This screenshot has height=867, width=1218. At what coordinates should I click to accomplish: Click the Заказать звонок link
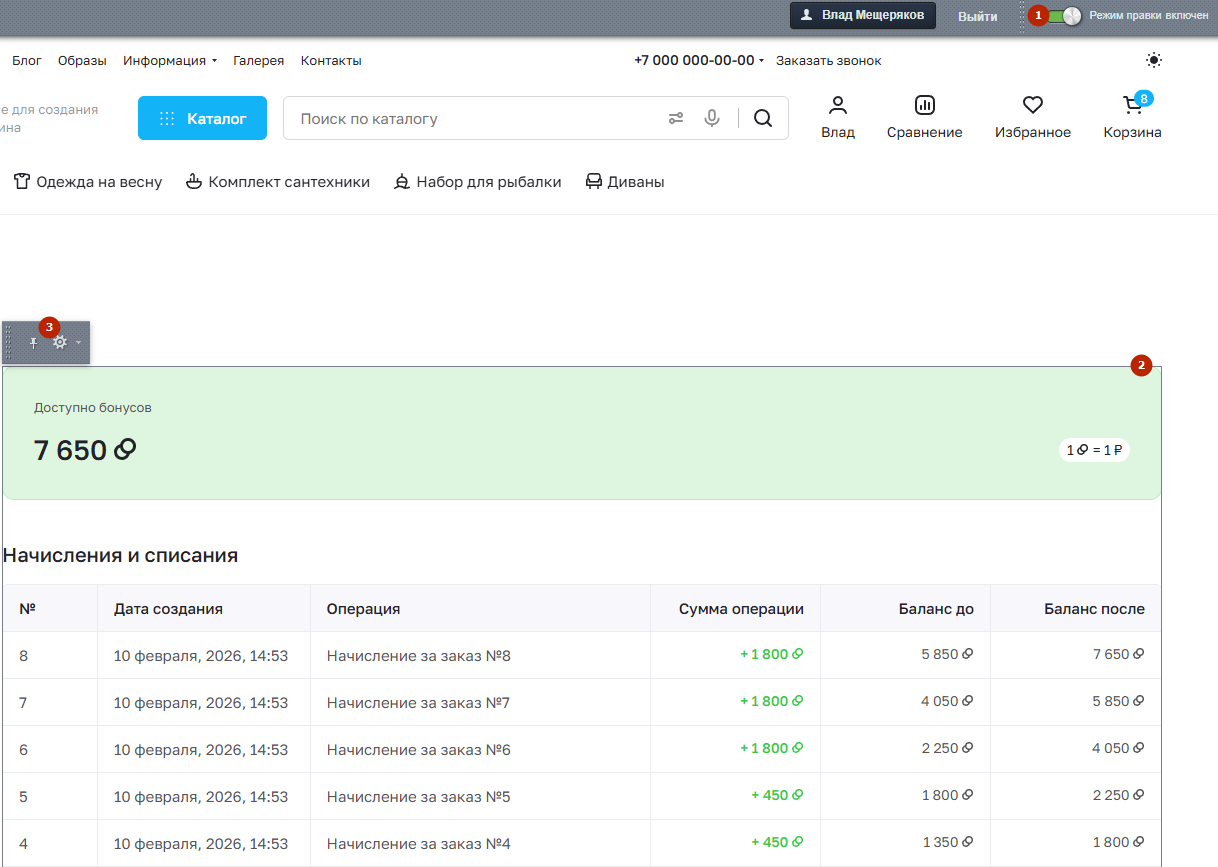828,61
